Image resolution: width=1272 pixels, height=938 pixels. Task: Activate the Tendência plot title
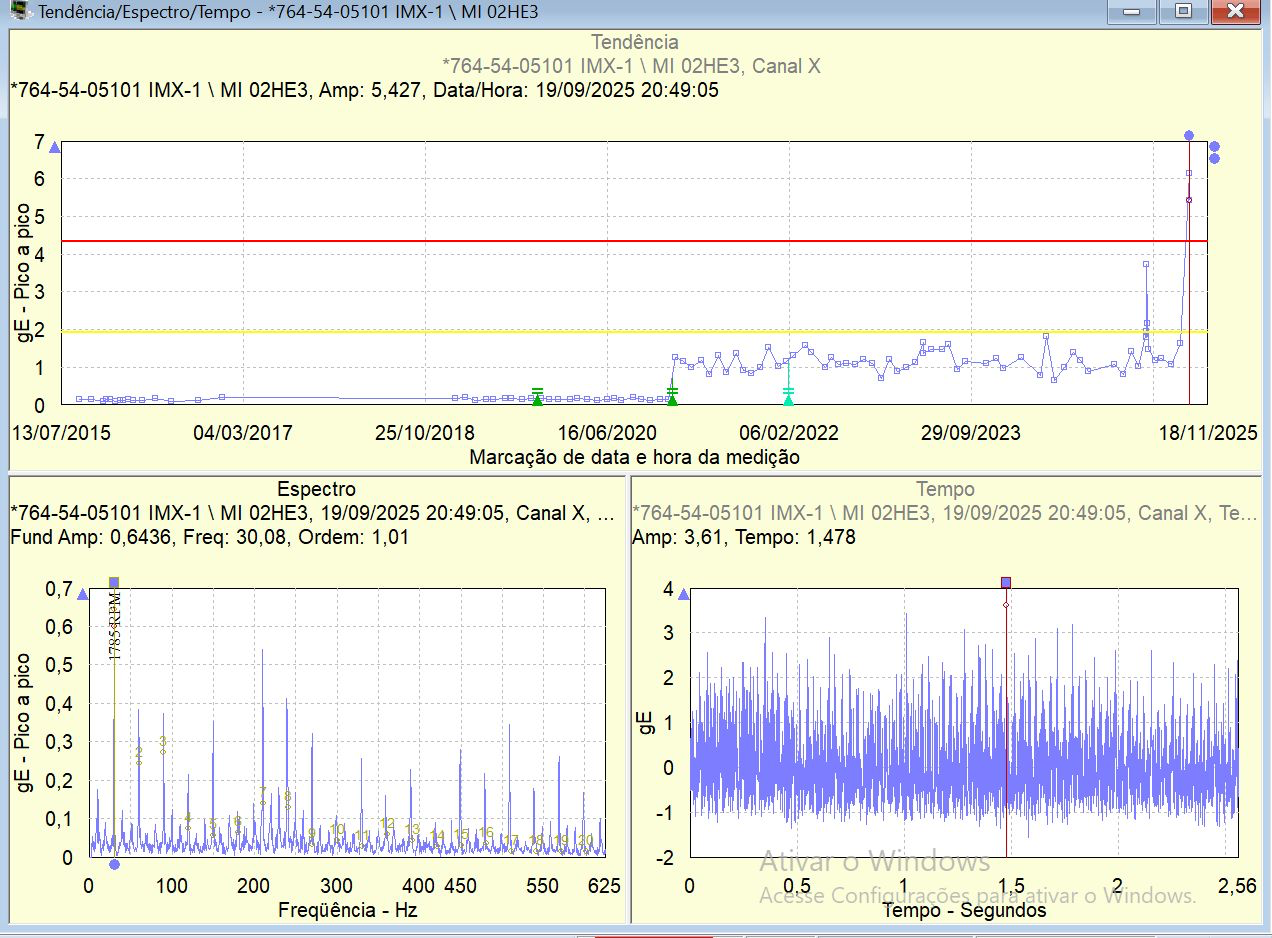tap(635, 42)
